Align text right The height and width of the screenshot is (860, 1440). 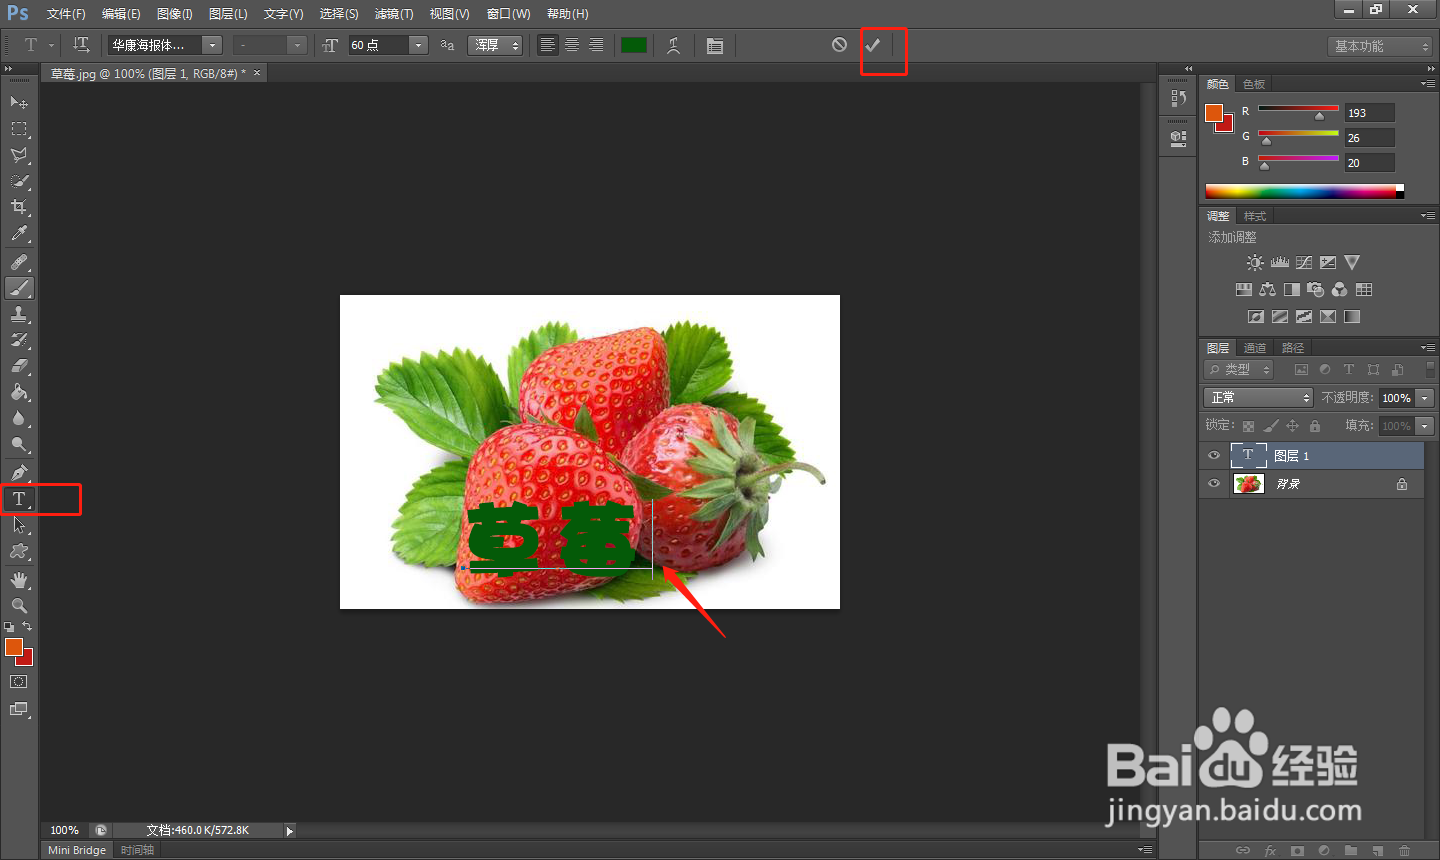pos(596,45)
